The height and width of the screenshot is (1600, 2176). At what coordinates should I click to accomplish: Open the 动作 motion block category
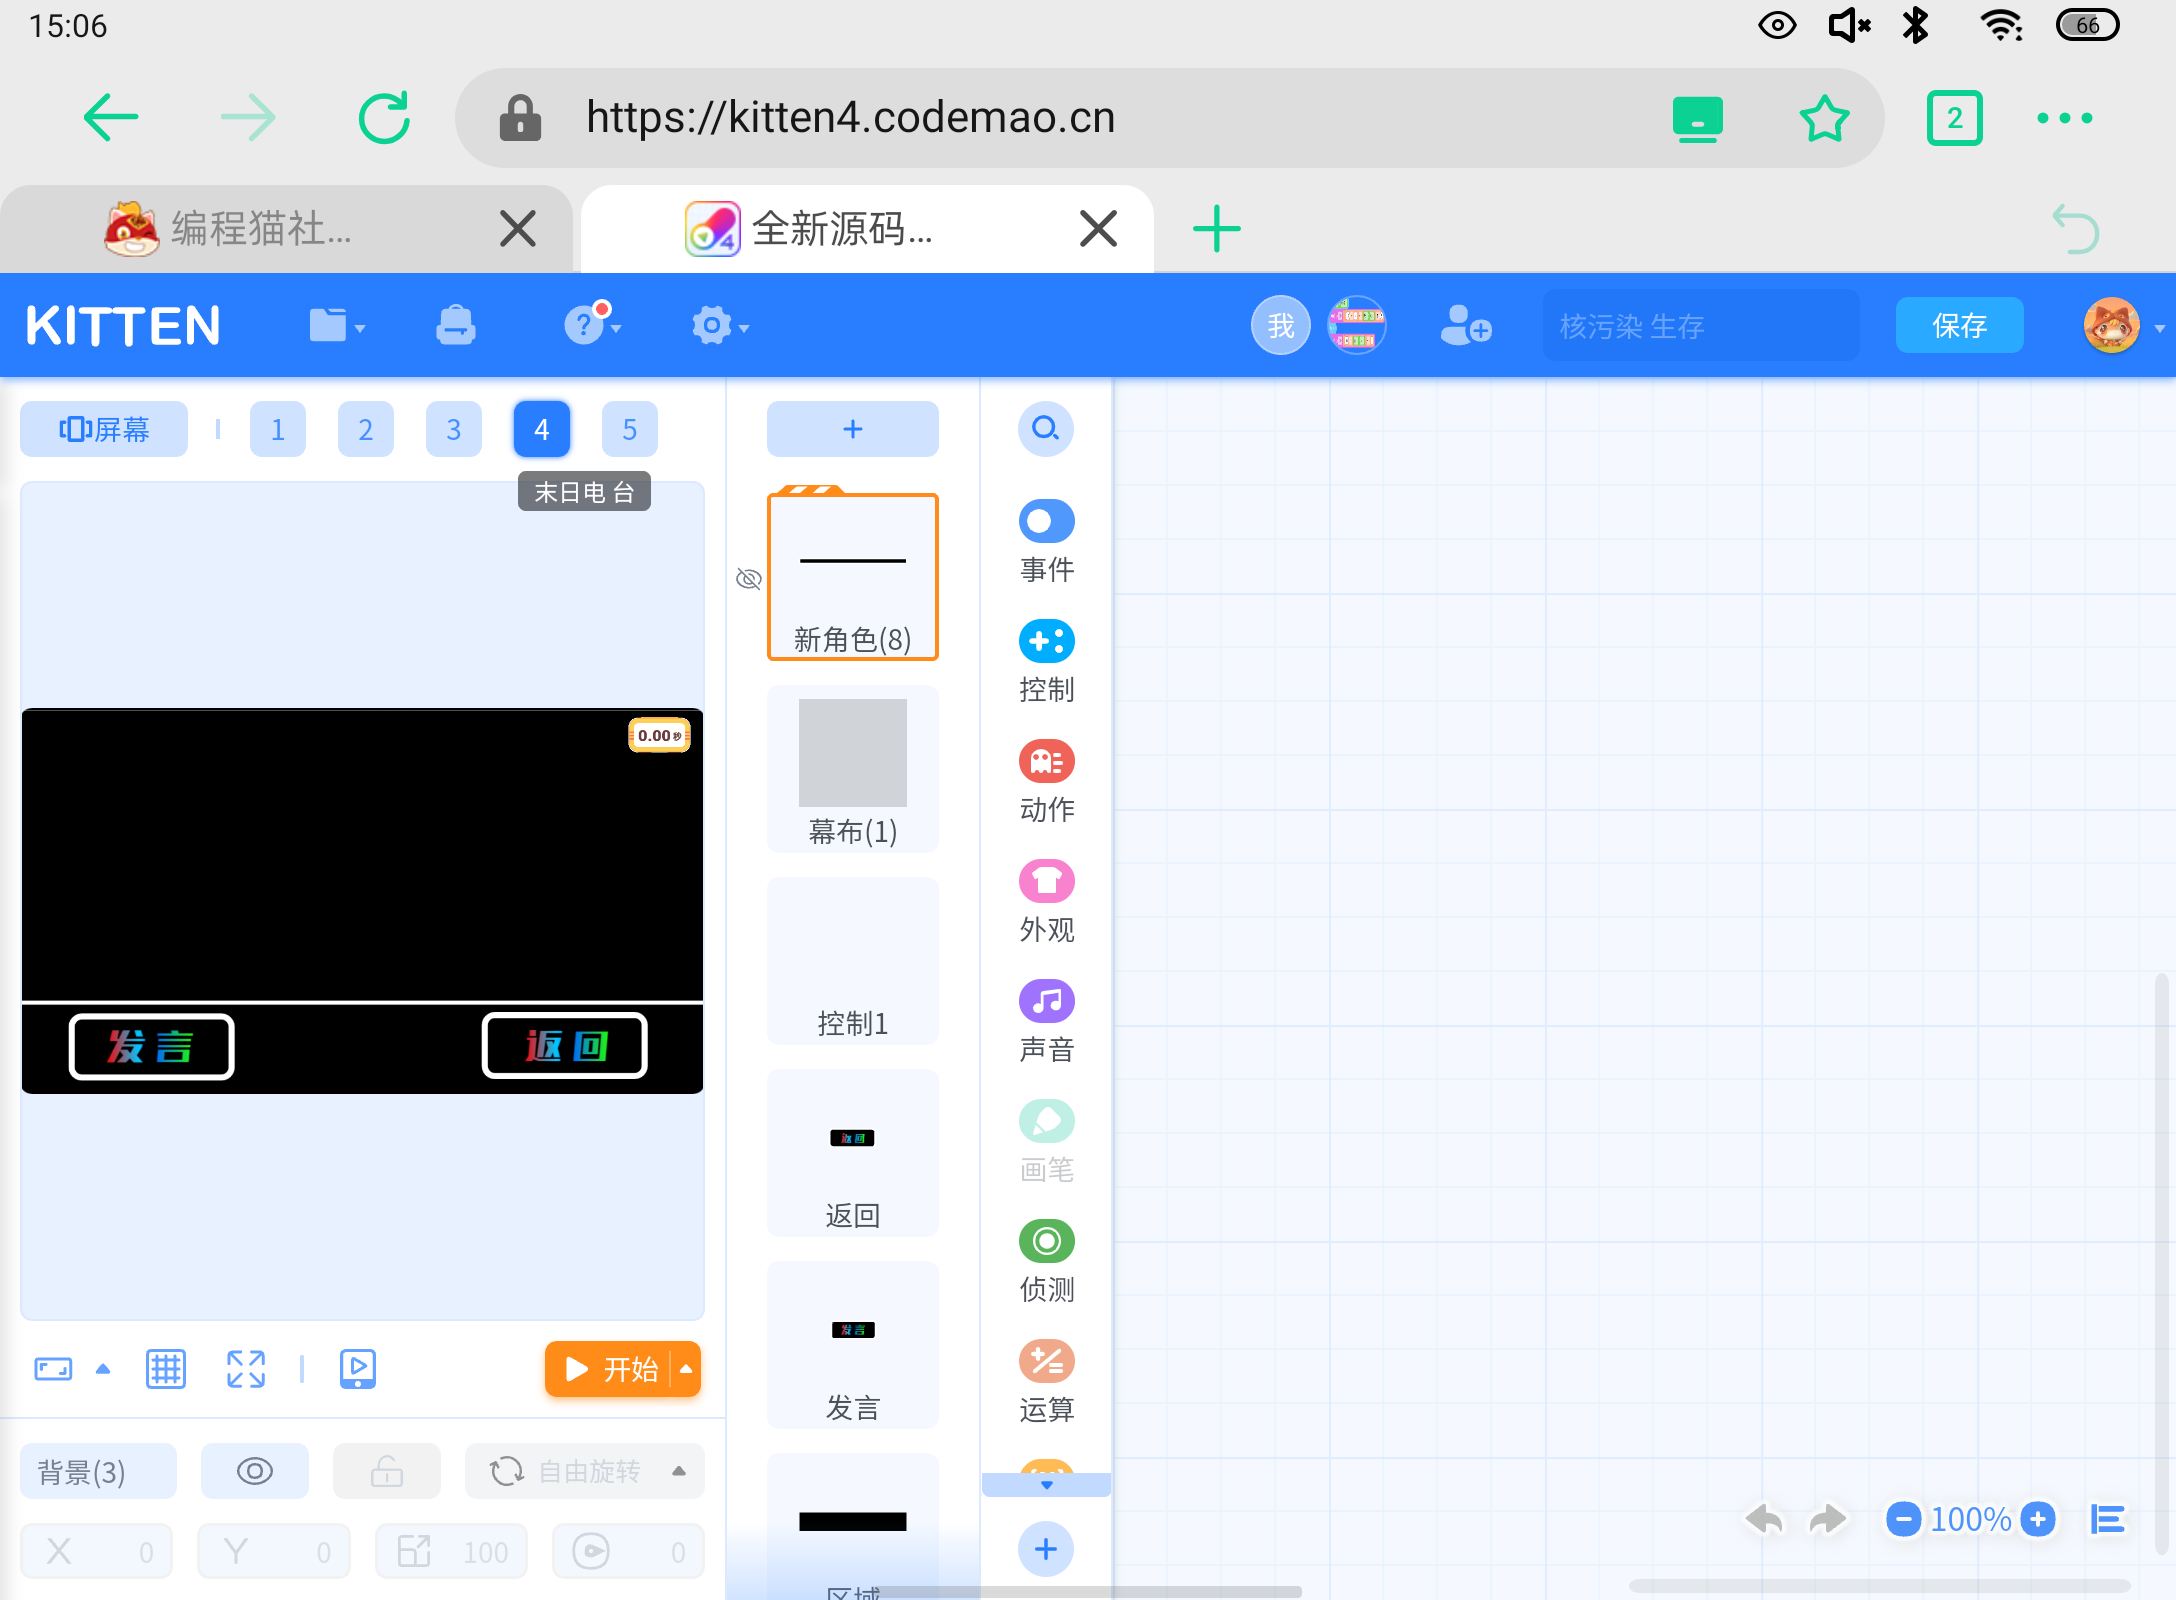tap(1047, 782)
